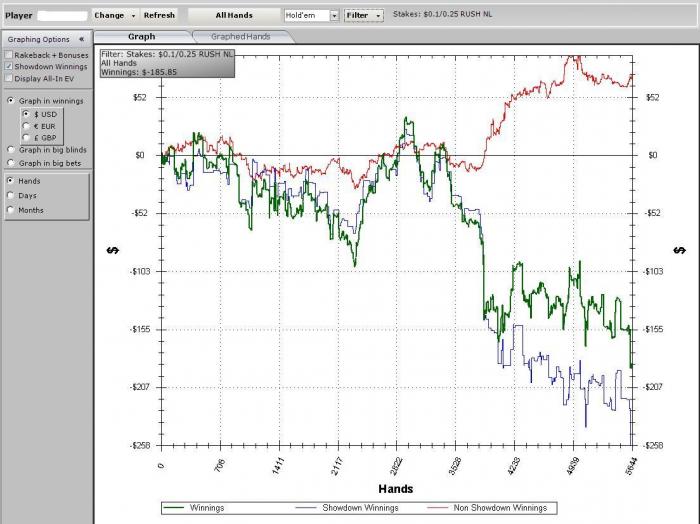Select € EUR currency radio button

pyautogui.click(x=26, y=126)
